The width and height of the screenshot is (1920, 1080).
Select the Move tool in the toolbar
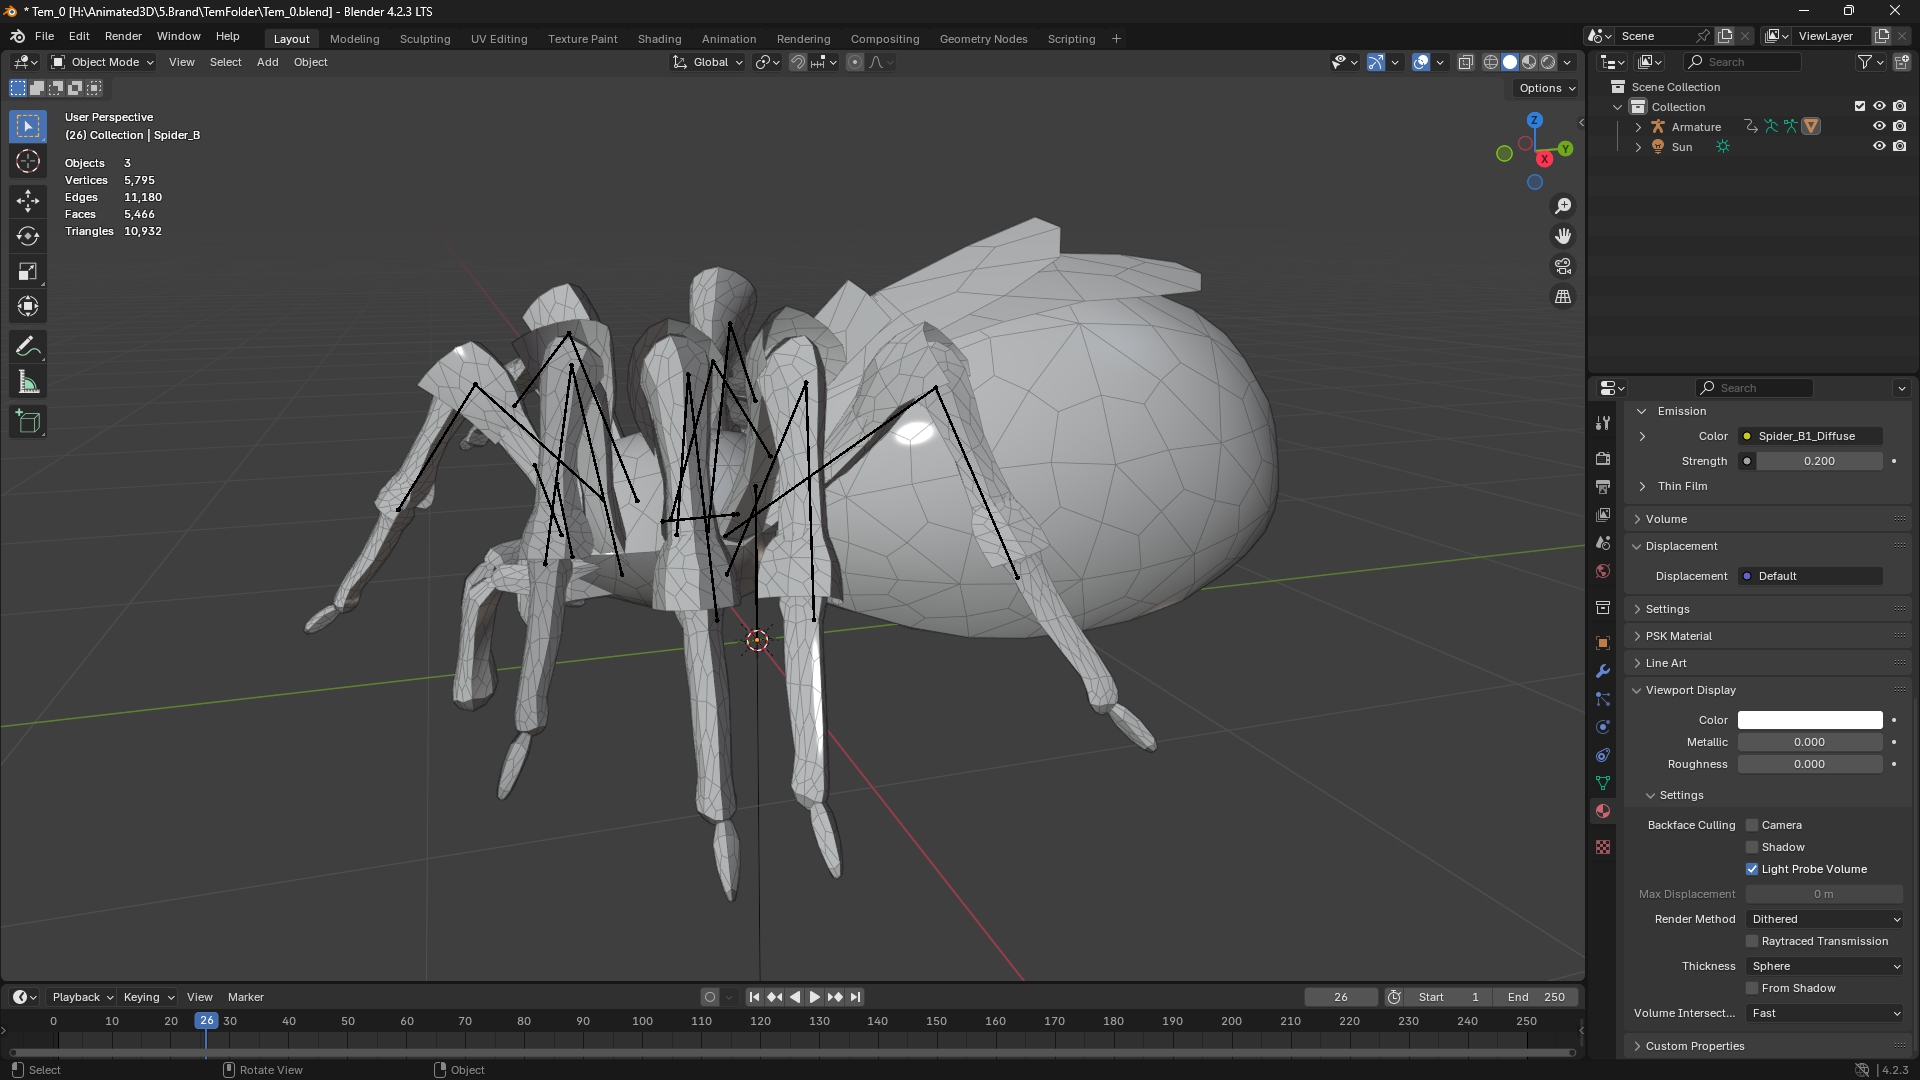(27, 200)
